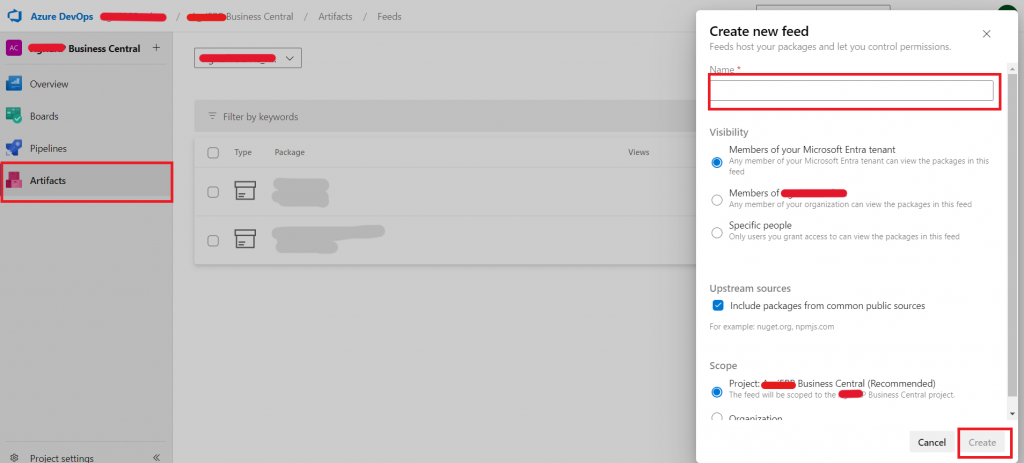Click the Create button
The image size is (1024, 463).
coord(982,443)
